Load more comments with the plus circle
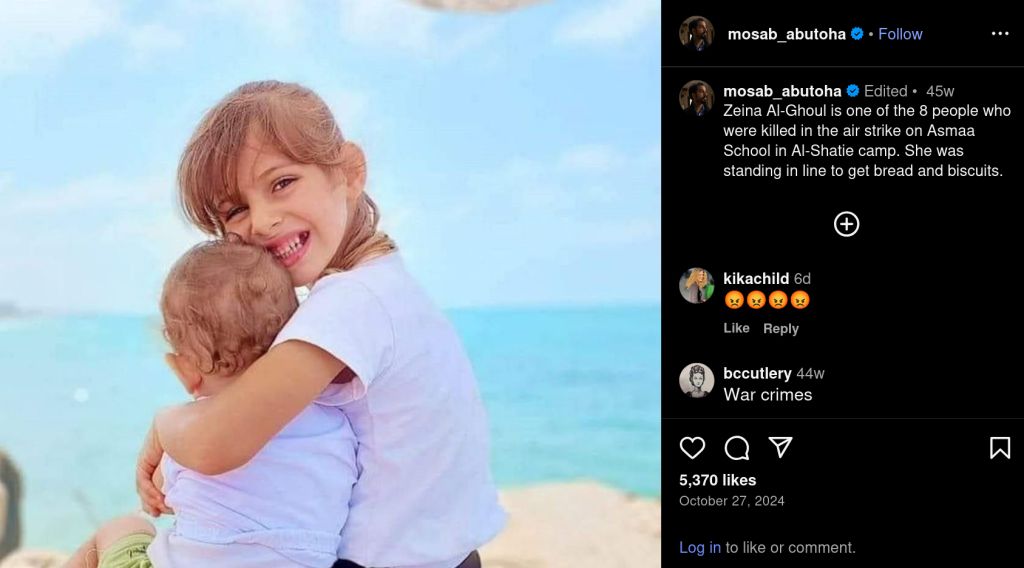The width and height of the screenshot is (1024, 568). 846,224
